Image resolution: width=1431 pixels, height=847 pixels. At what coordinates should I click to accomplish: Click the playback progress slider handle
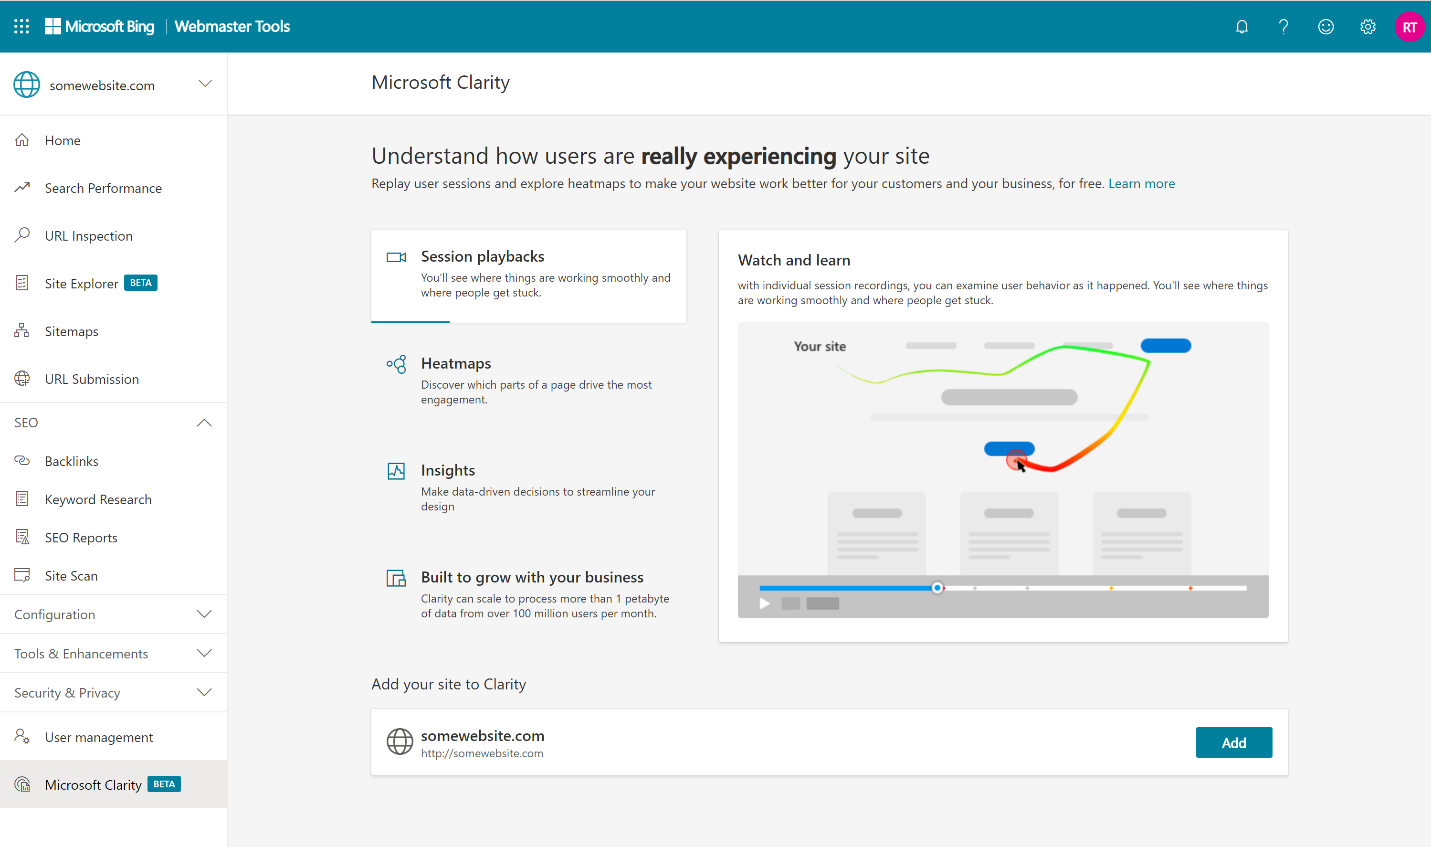tap(937, 588)
